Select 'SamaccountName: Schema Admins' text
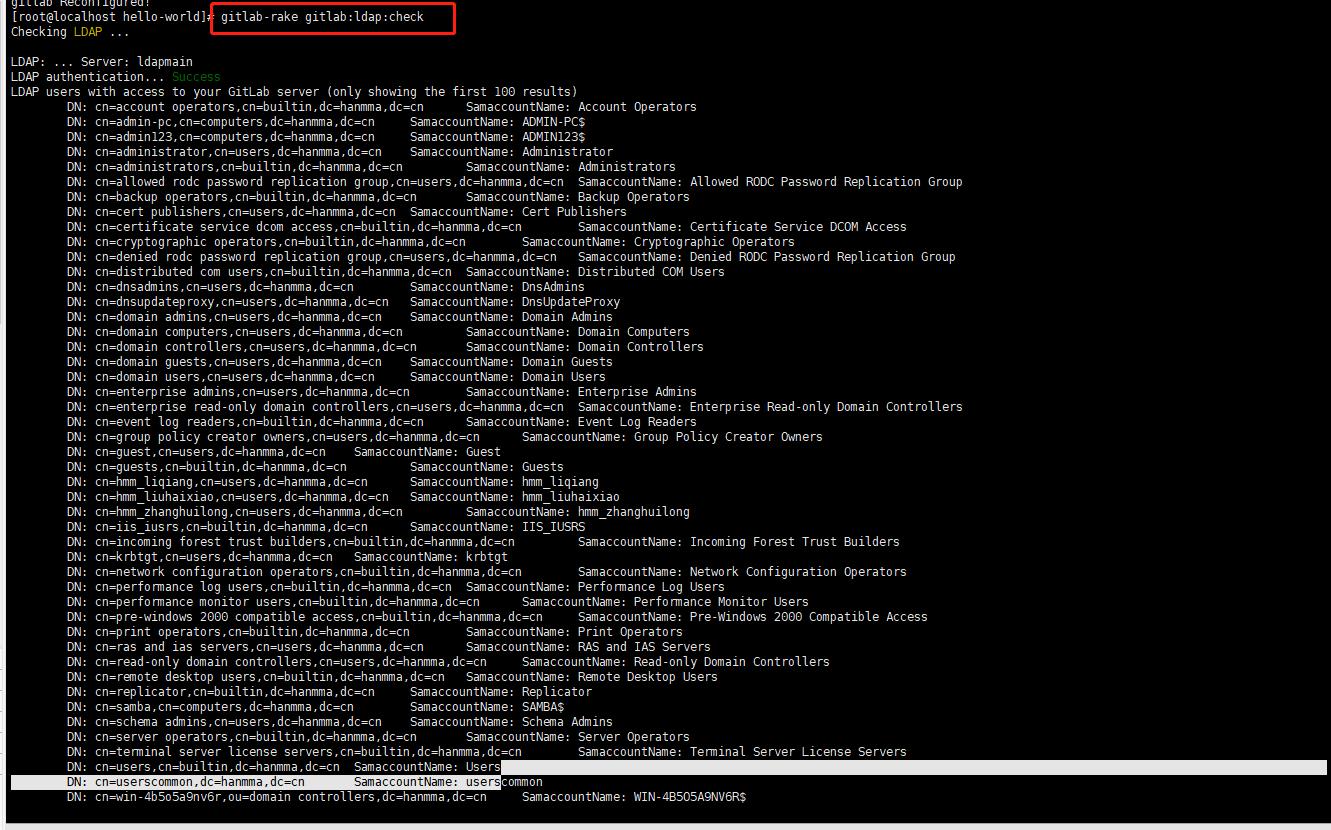 pos(511,722)
